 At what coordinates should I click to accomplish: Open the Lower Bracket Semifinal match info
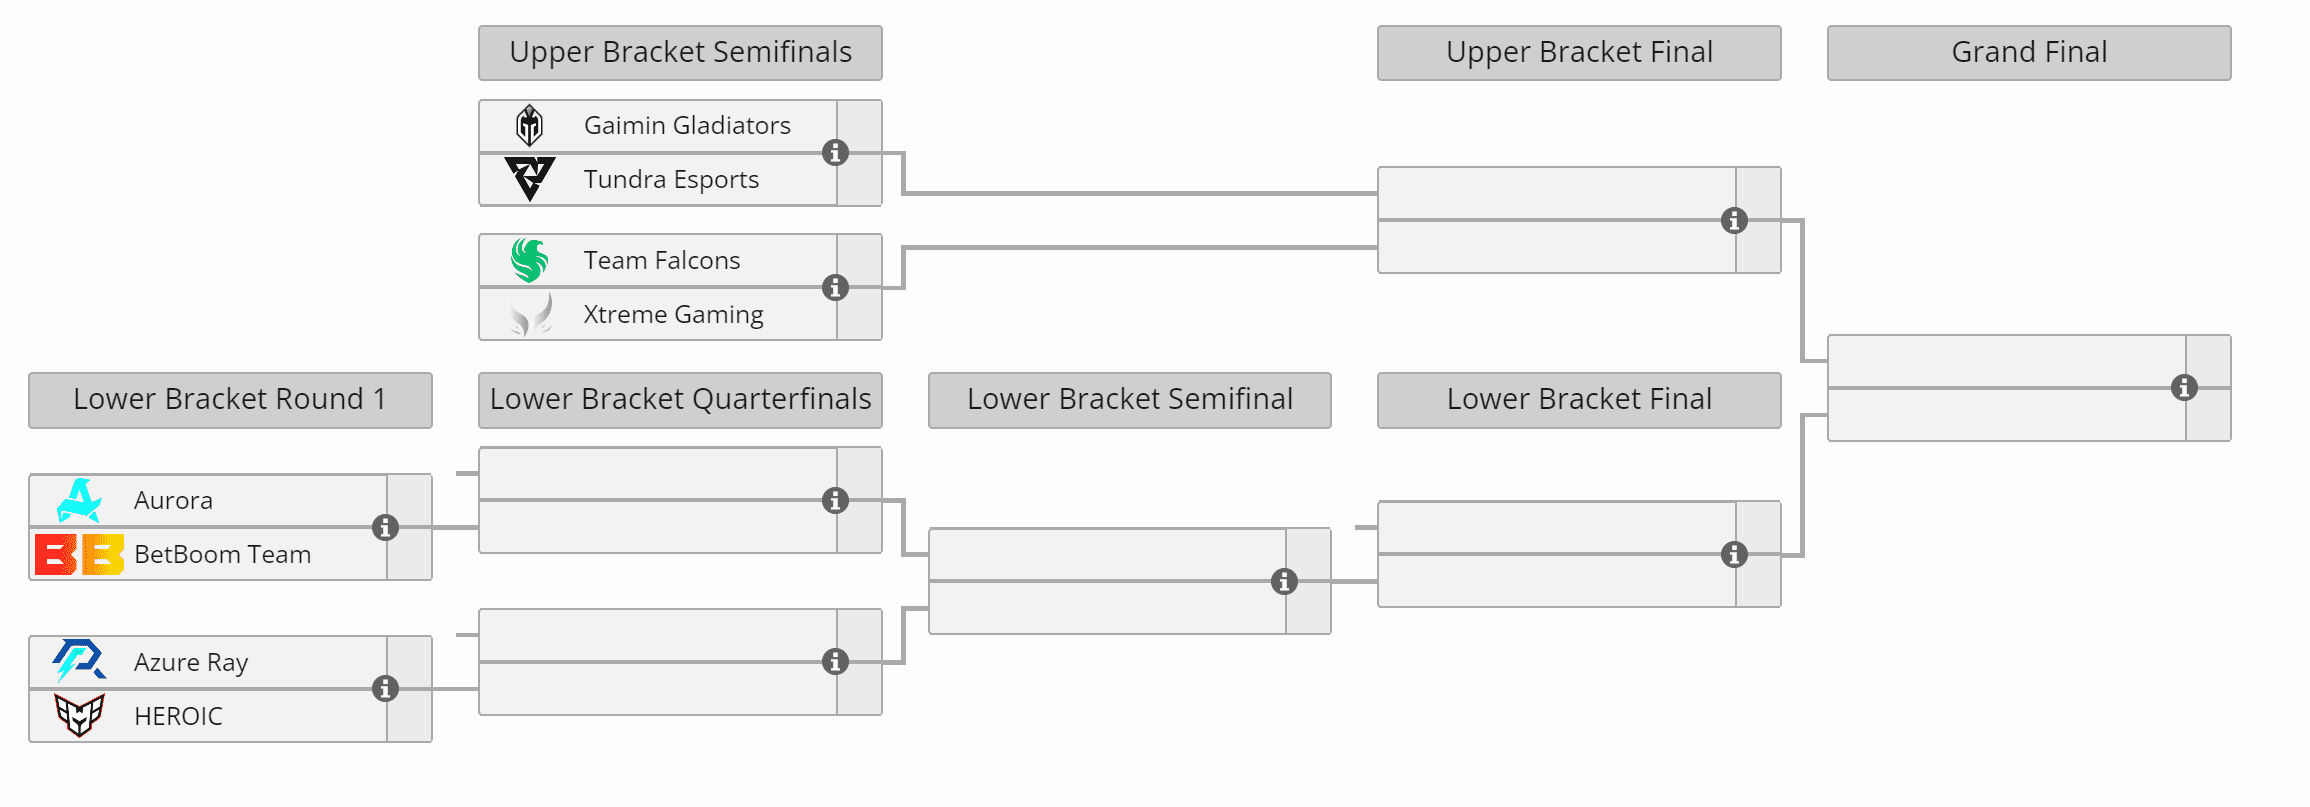point(1284,581)
